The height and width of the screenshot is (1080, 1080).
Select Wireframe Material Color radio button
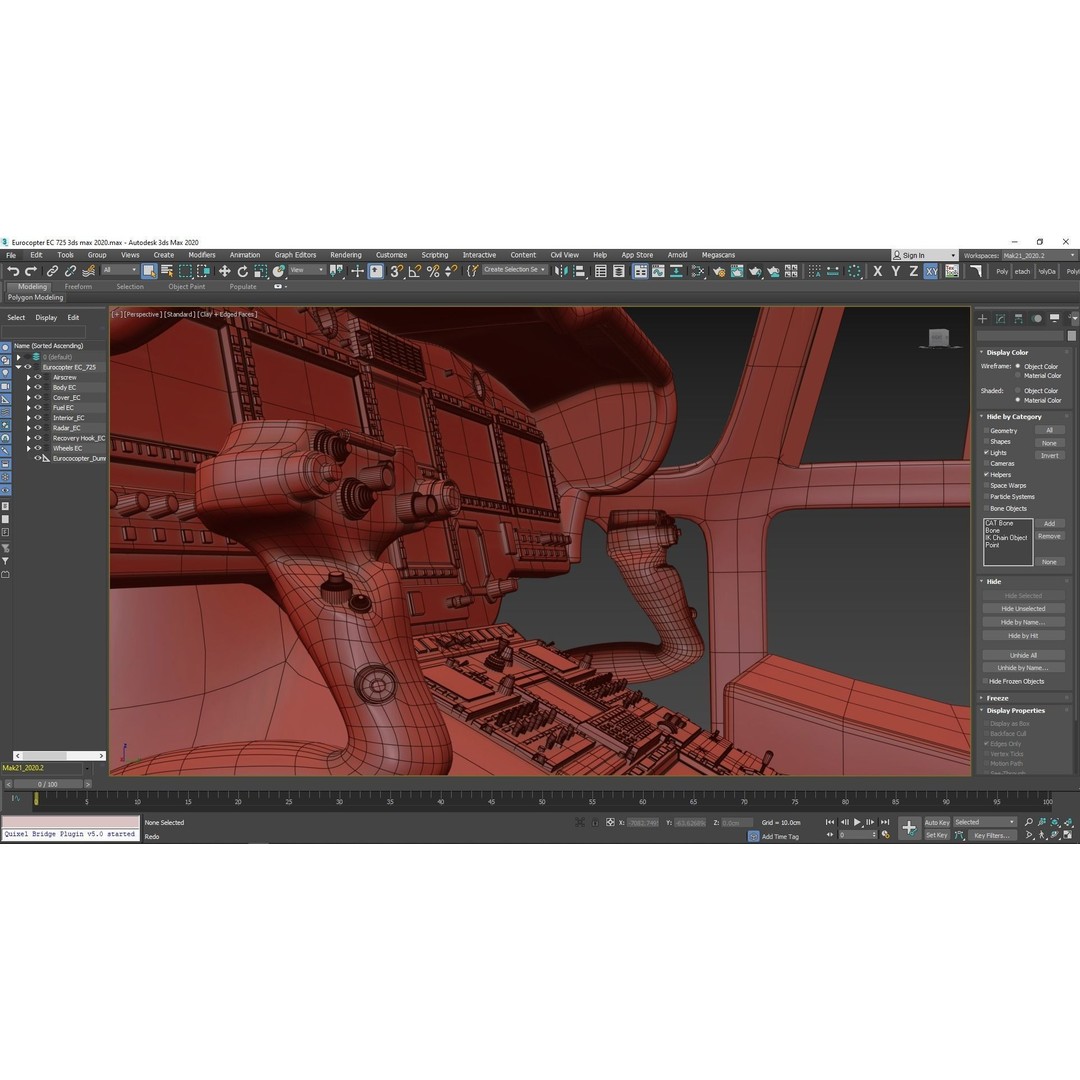[x=1018, y=375]
